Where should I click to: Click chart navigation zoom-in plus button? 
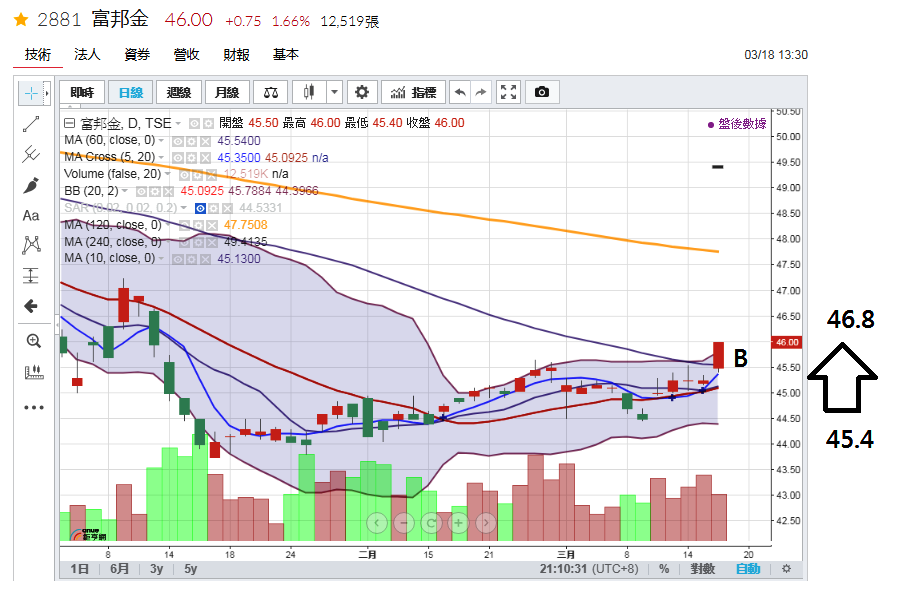coord(458,523)
